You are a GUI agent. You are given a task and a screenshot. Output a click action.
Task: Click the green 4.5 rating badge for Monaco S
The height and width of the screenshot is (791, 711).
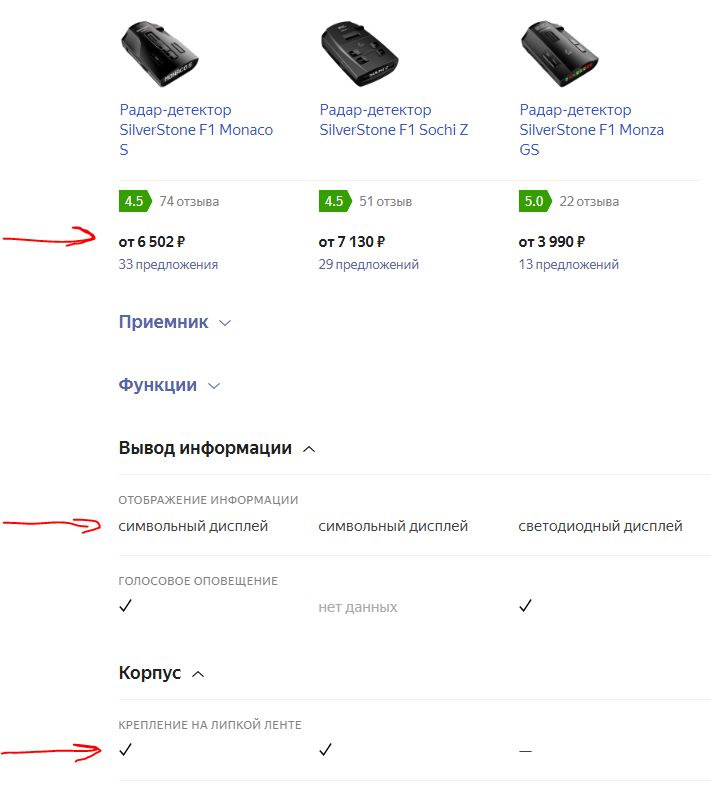tap(134, 201)
